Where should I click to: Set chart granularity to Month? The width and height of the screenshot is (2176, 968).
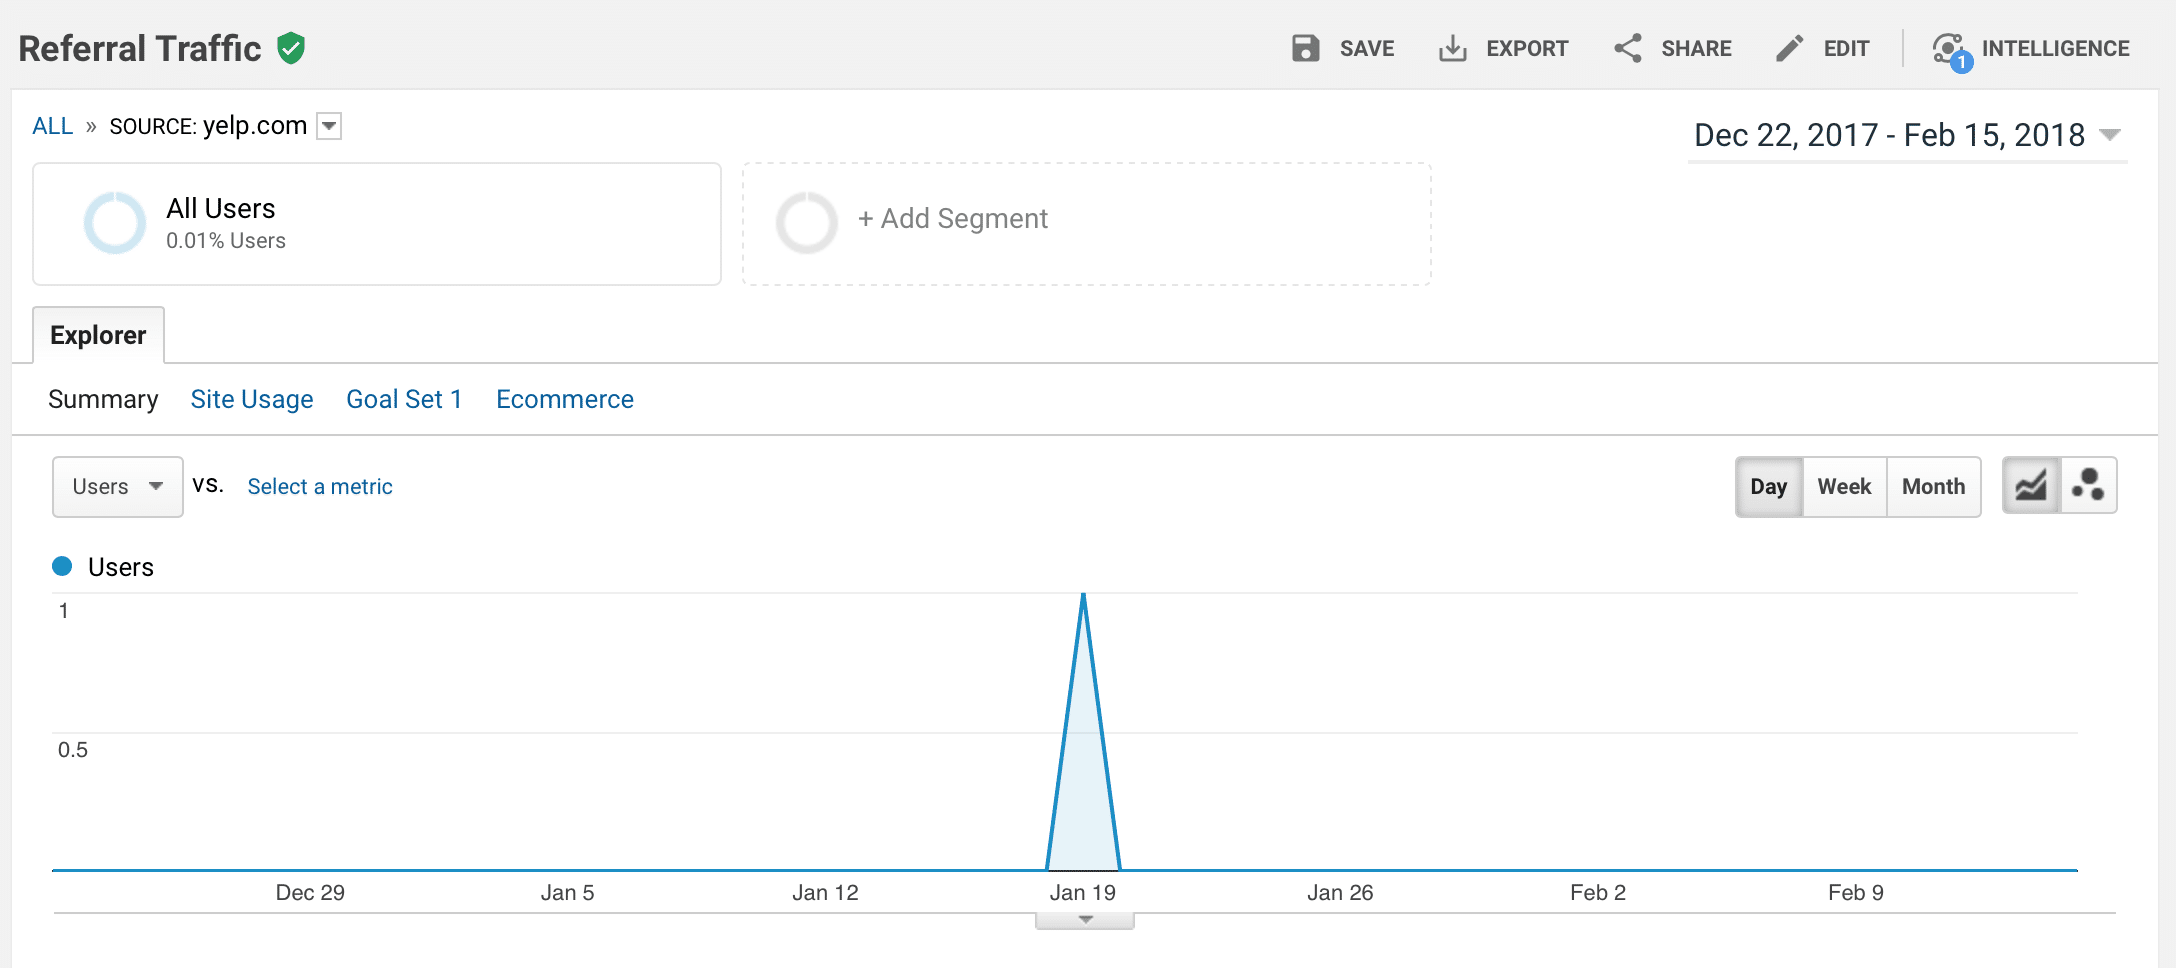1933,487
